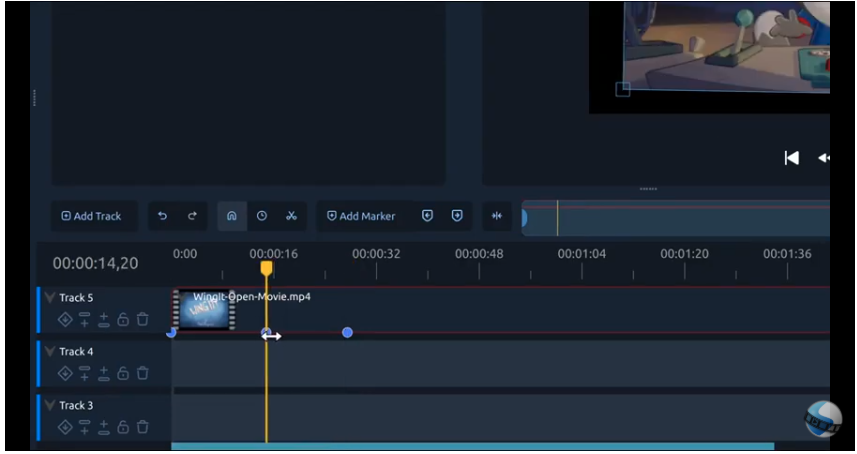Jump to the previous marker
The image size is (857, 454).
(427, 216)
